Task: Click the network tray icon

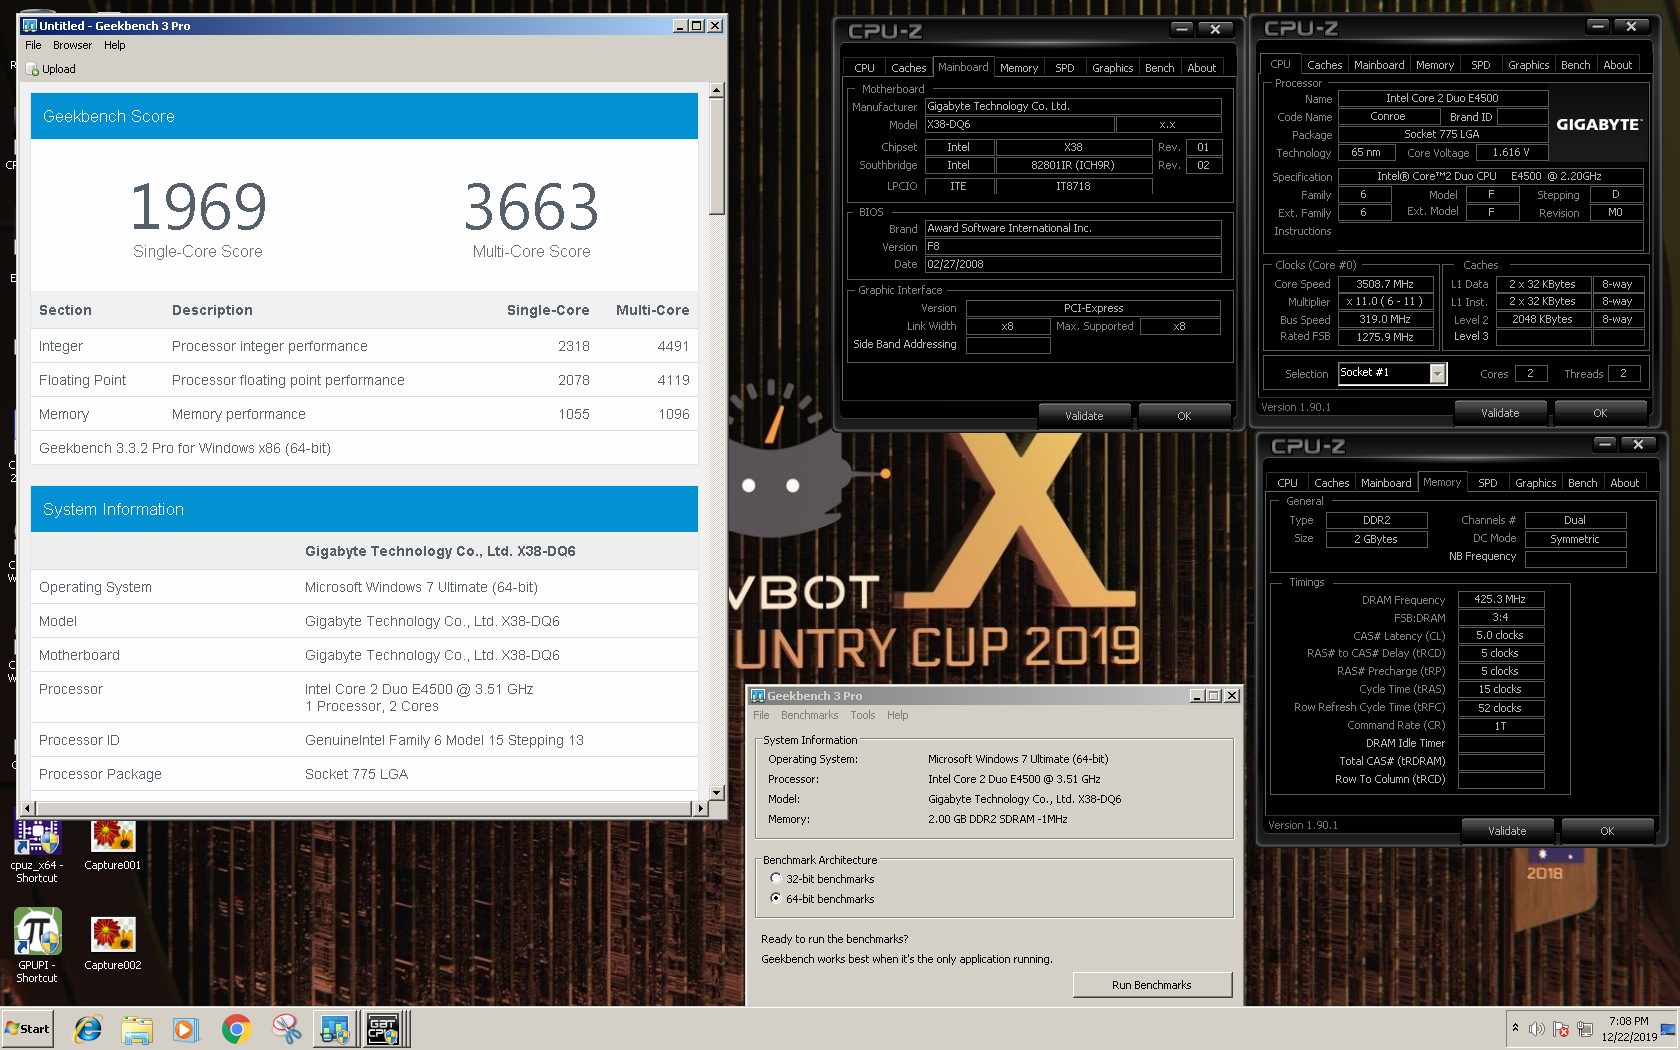Action: pos(1585,1029)
